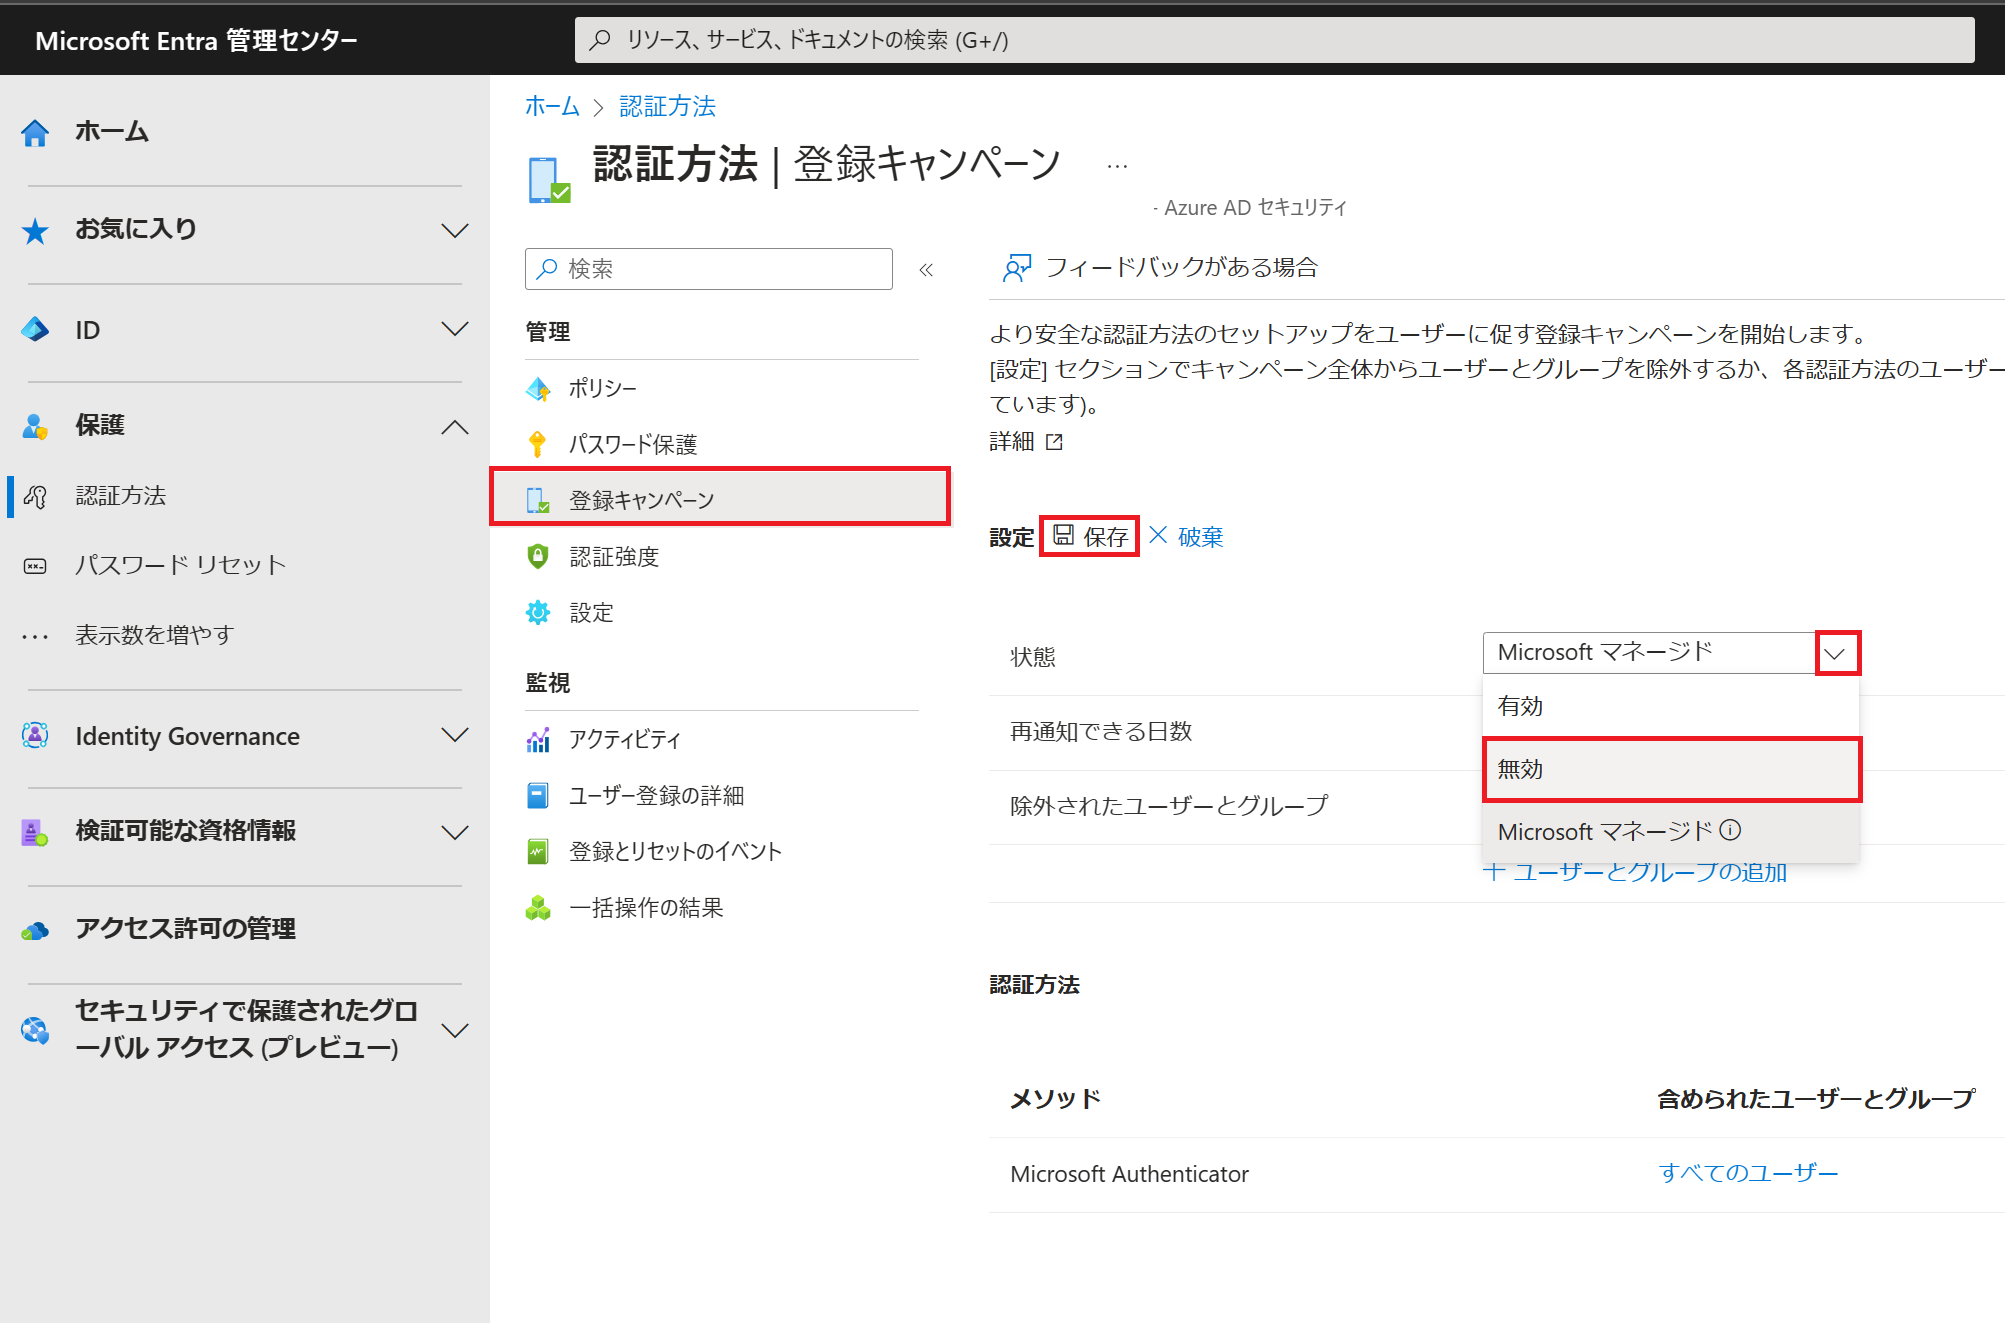Click the お気に入り star icon
The width and height of the screenshot is (2005, 1323).
tap(35, 230)
